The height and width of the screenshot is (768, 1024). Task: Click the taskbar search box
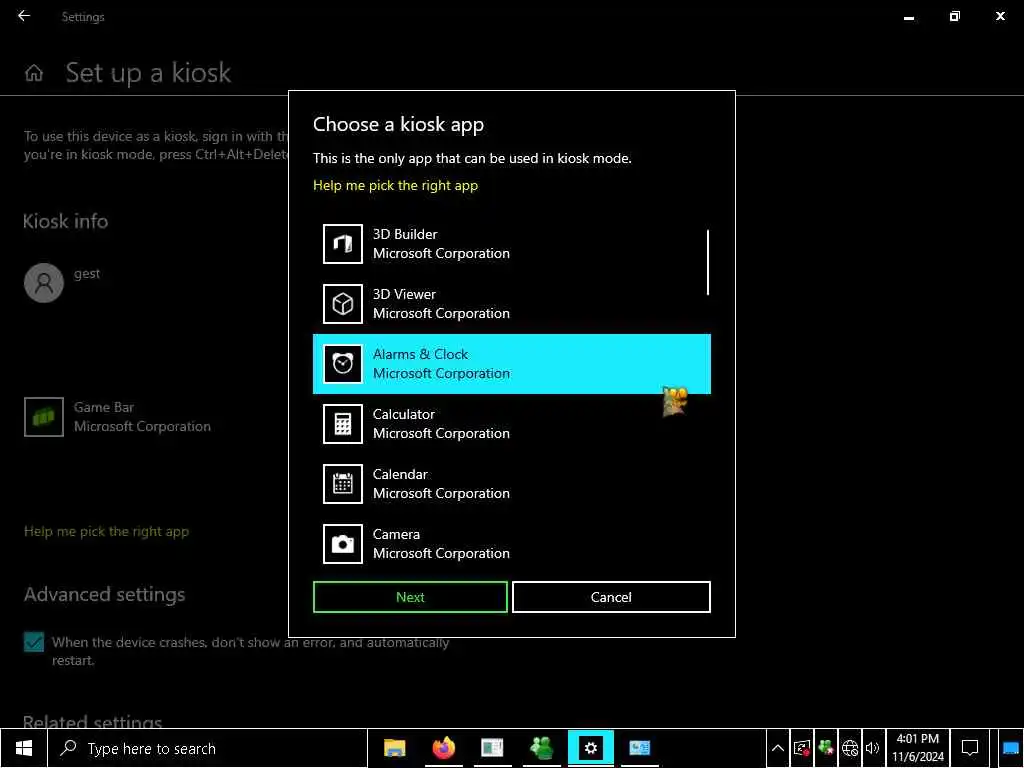point(208,748)
